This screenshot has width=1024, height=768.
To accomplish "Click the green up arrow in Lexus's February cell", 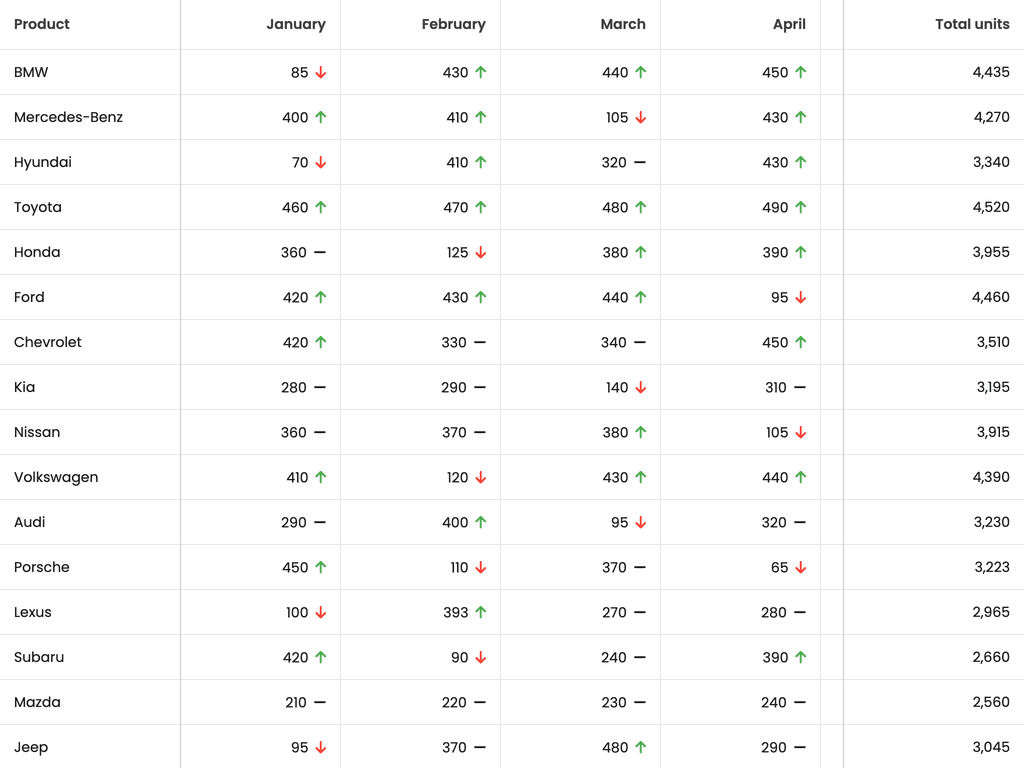I will point(481,612).
